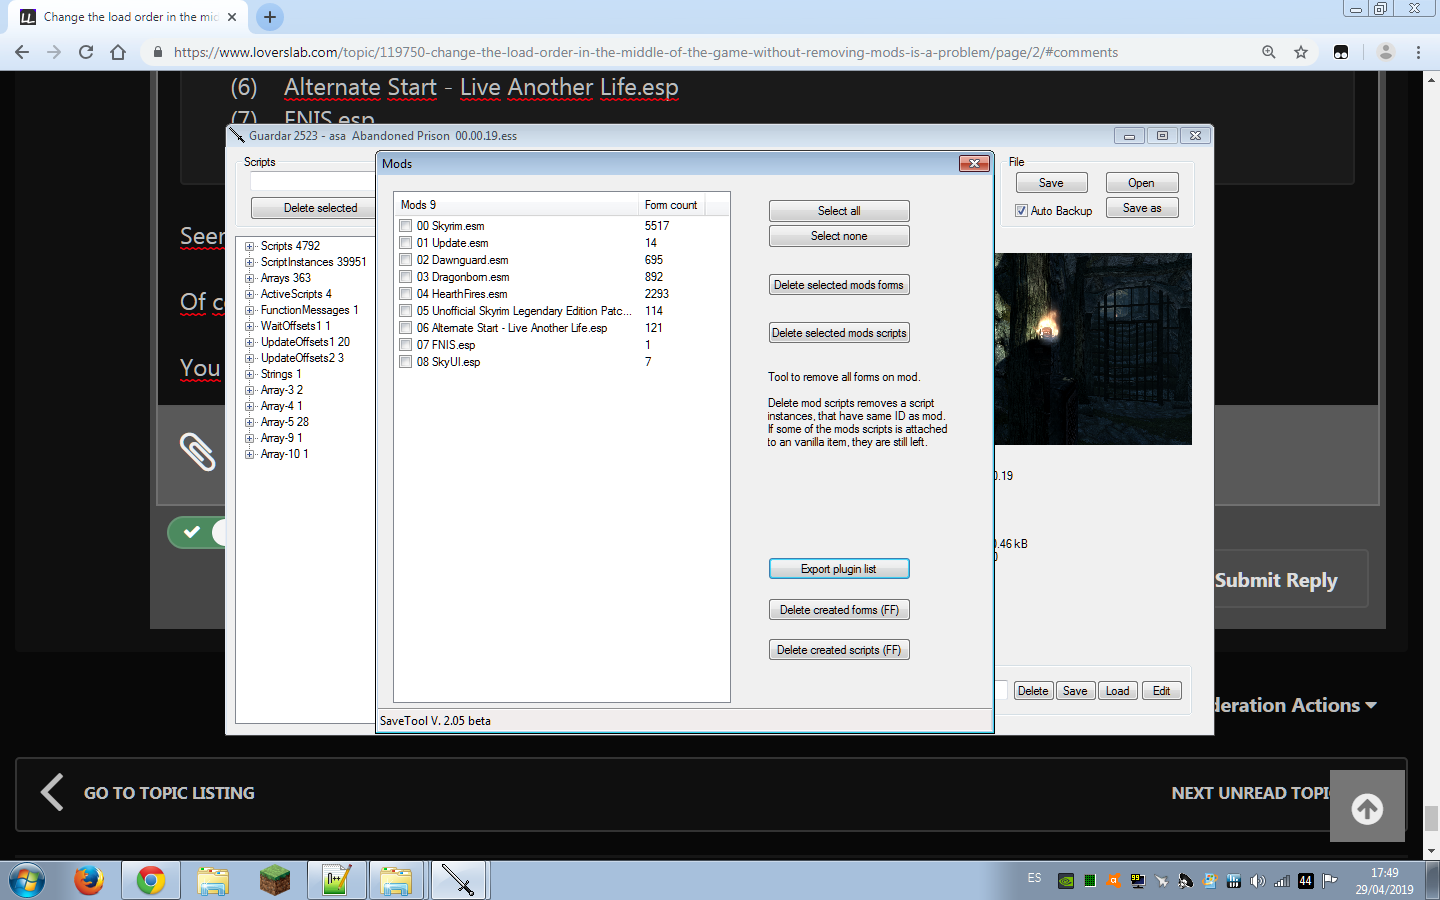Click Delete created scripts (FF)
The image size is (1440, 900).
839,650
